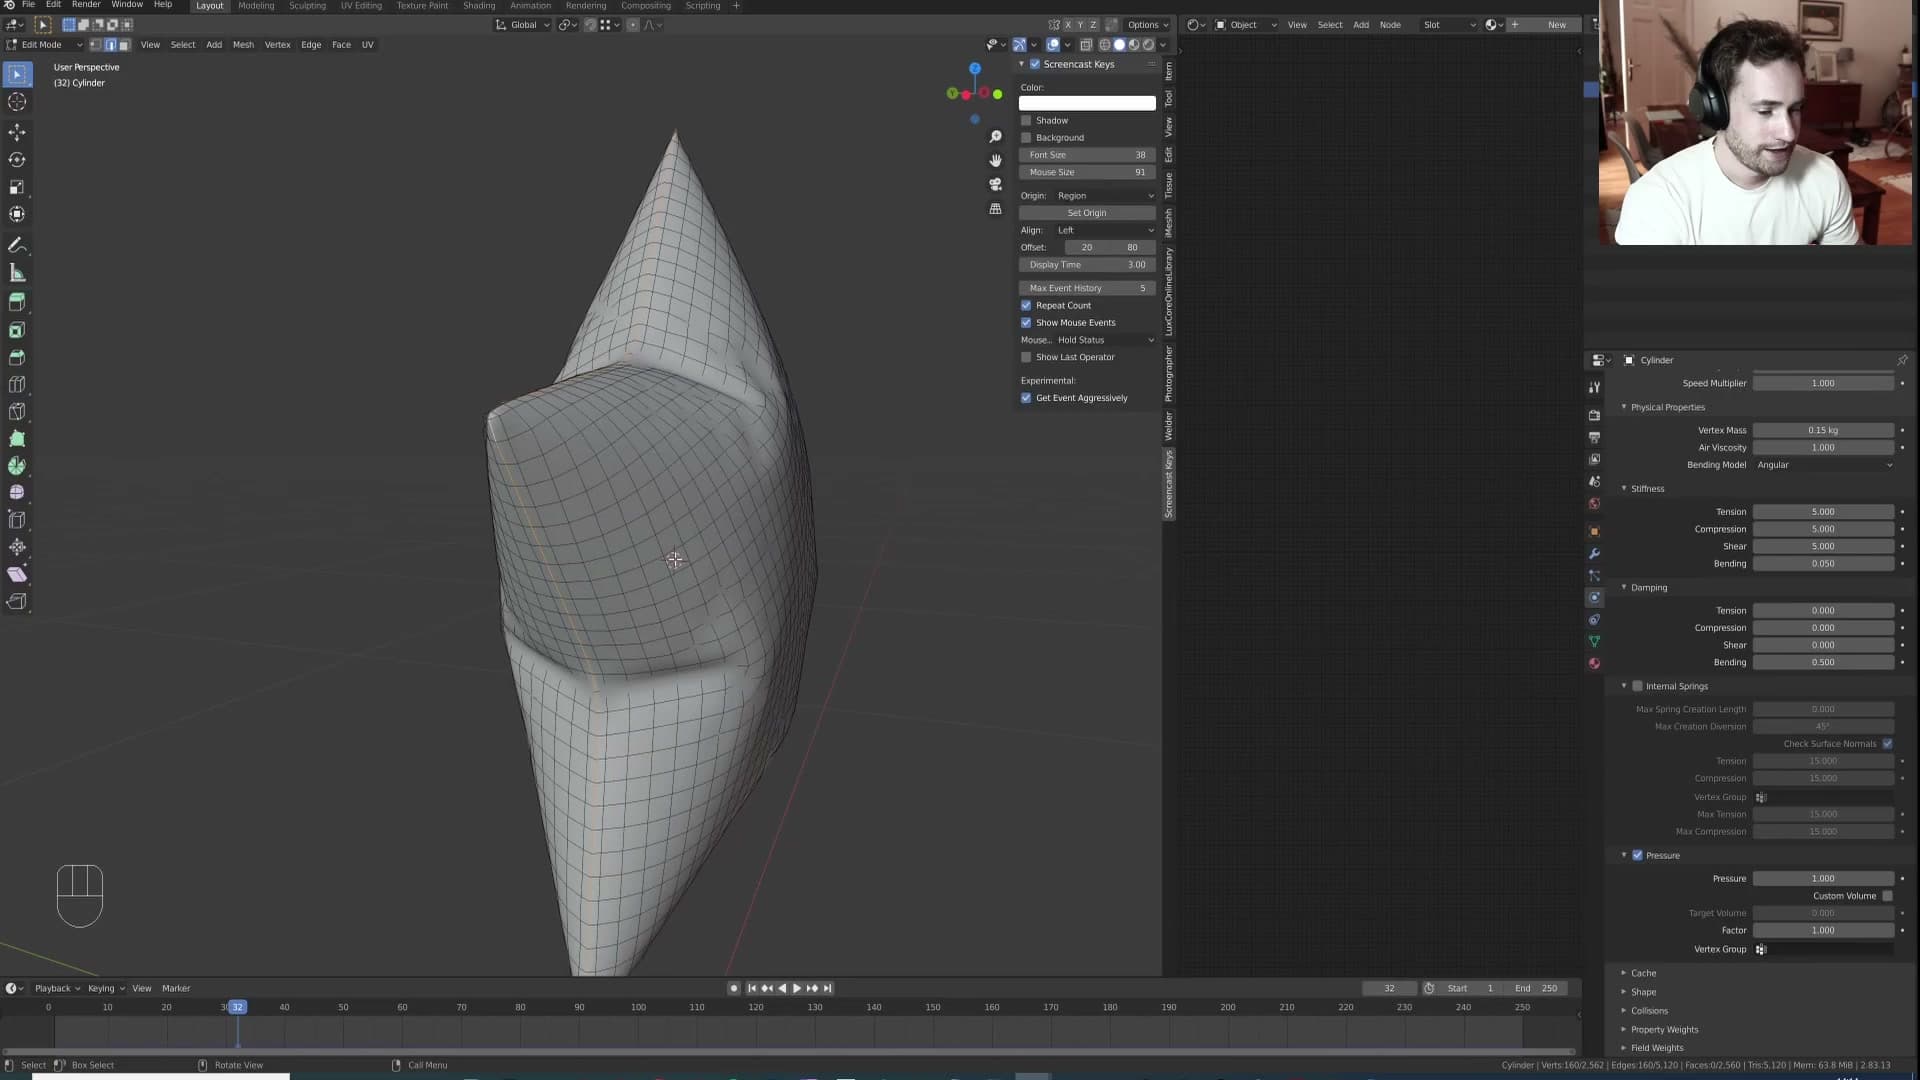Screen dimensions: 1920x1080
Task: Disable Show Mouse Events checkbox
Action: point(1026,323)
